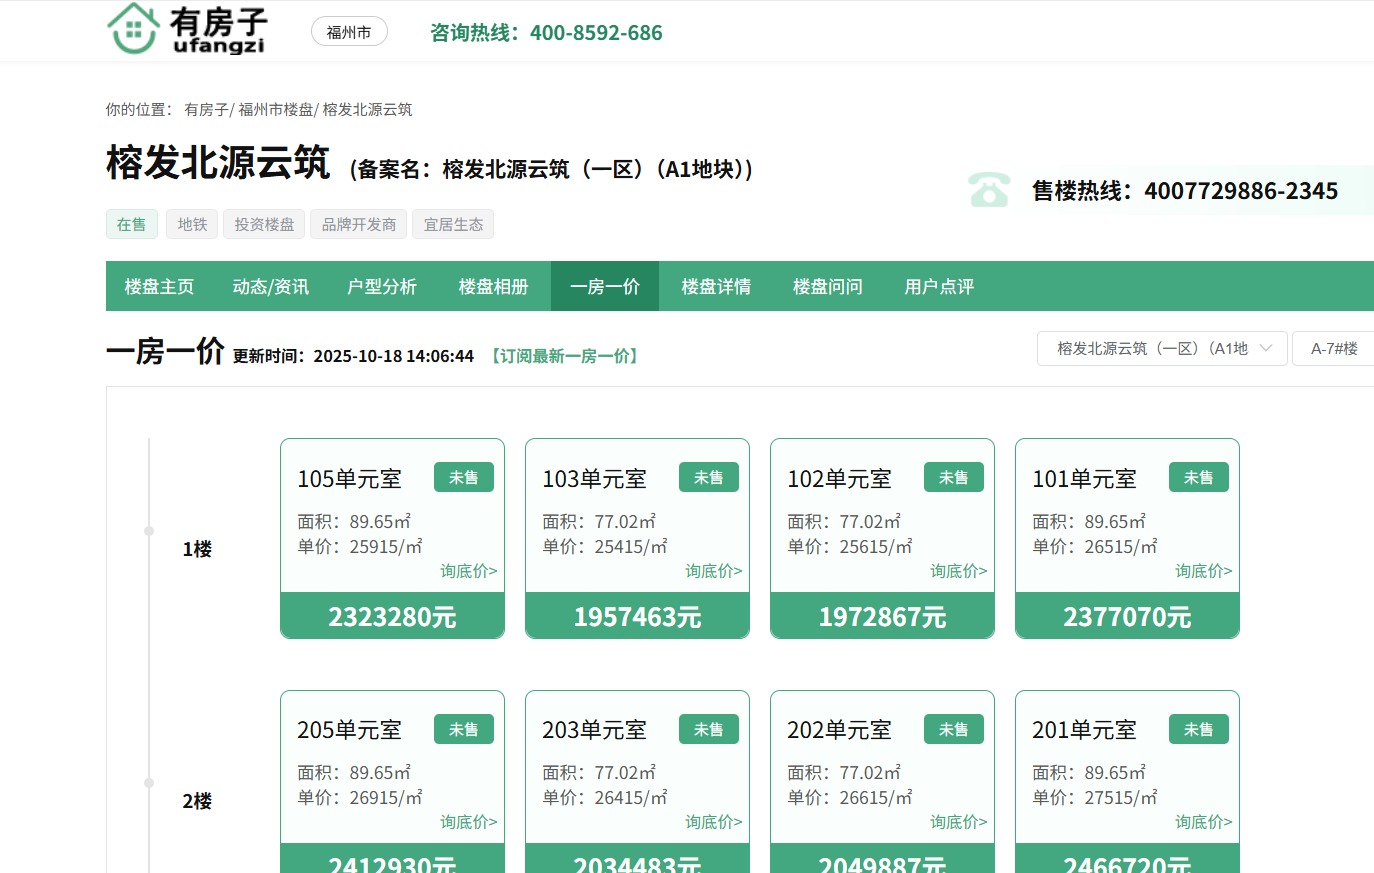Click the ufangzi house logo

click(x=186, y=30)
